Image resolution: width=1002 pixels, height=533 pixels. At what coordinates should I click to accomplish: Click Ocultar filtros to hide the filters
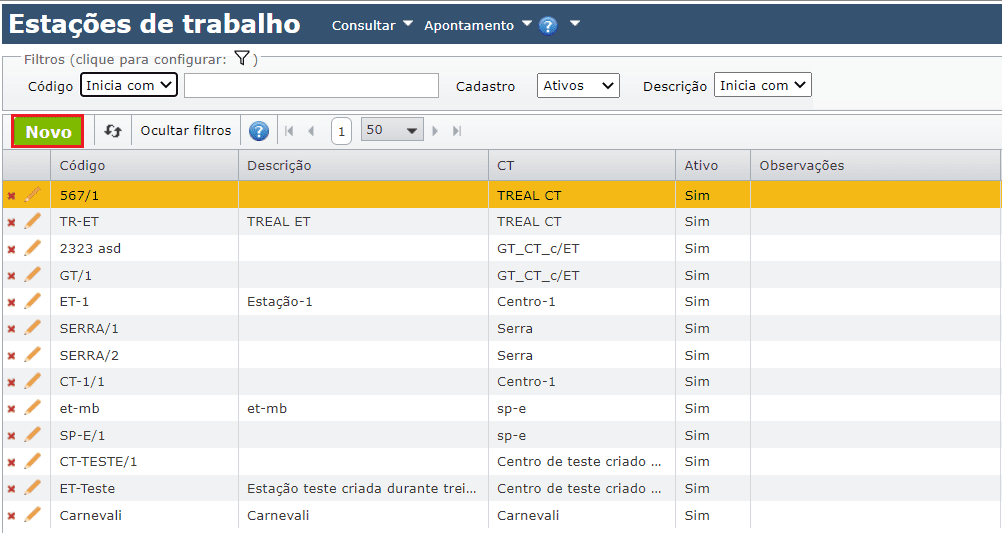186,131
